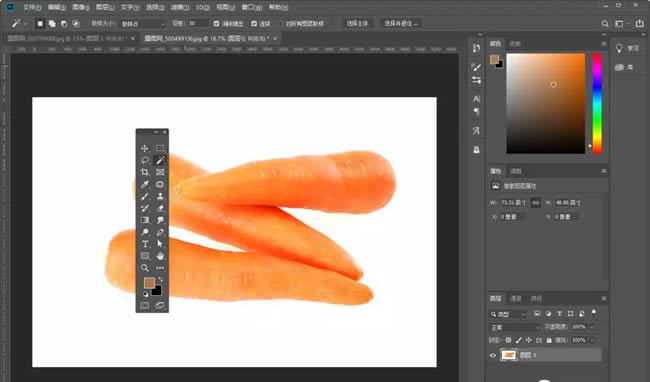Click the 选择主体 Select Subject button
This screenshot has width=650, height=382.
357,24
